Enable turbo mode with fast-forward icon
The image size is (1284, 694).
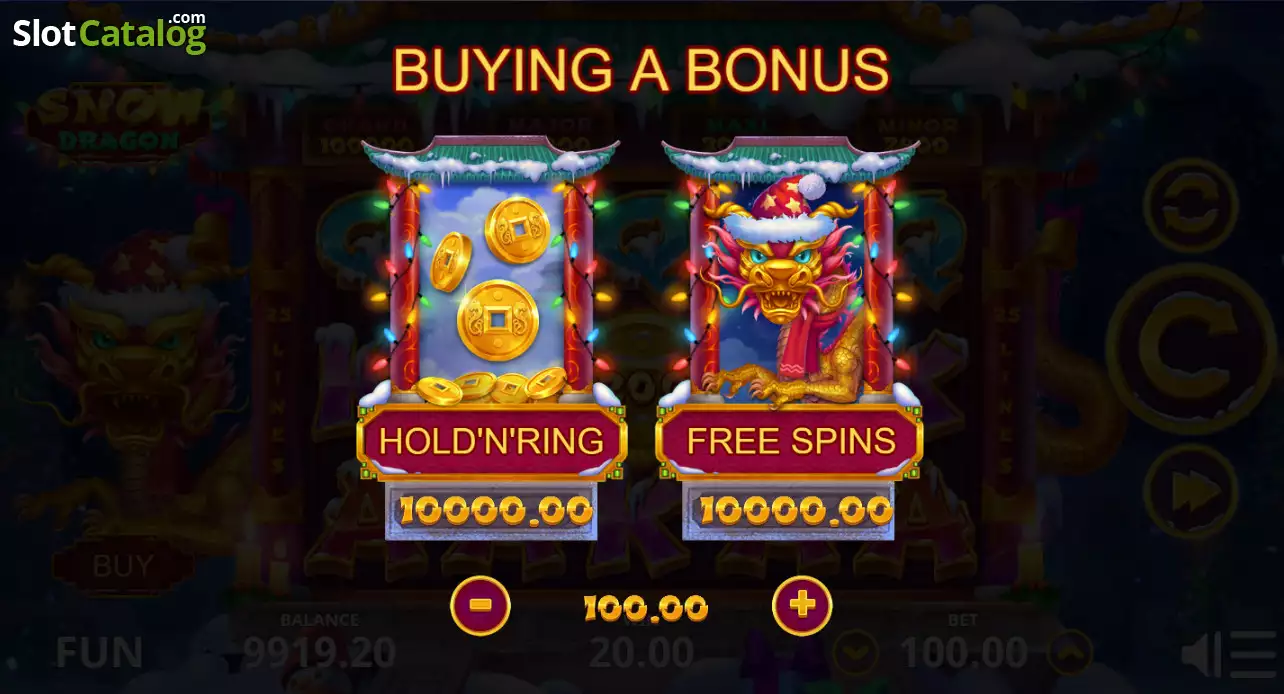pos(1190,491)
